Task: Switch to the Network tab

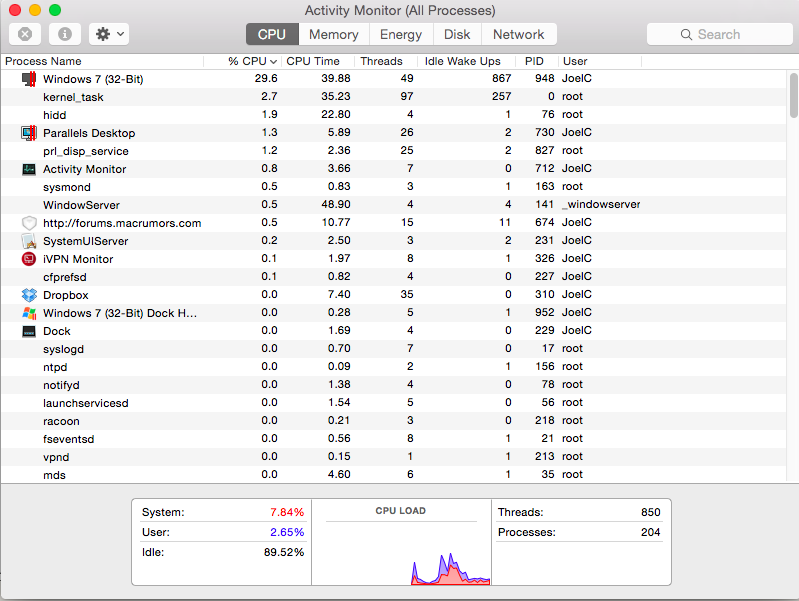Action: 519,34
